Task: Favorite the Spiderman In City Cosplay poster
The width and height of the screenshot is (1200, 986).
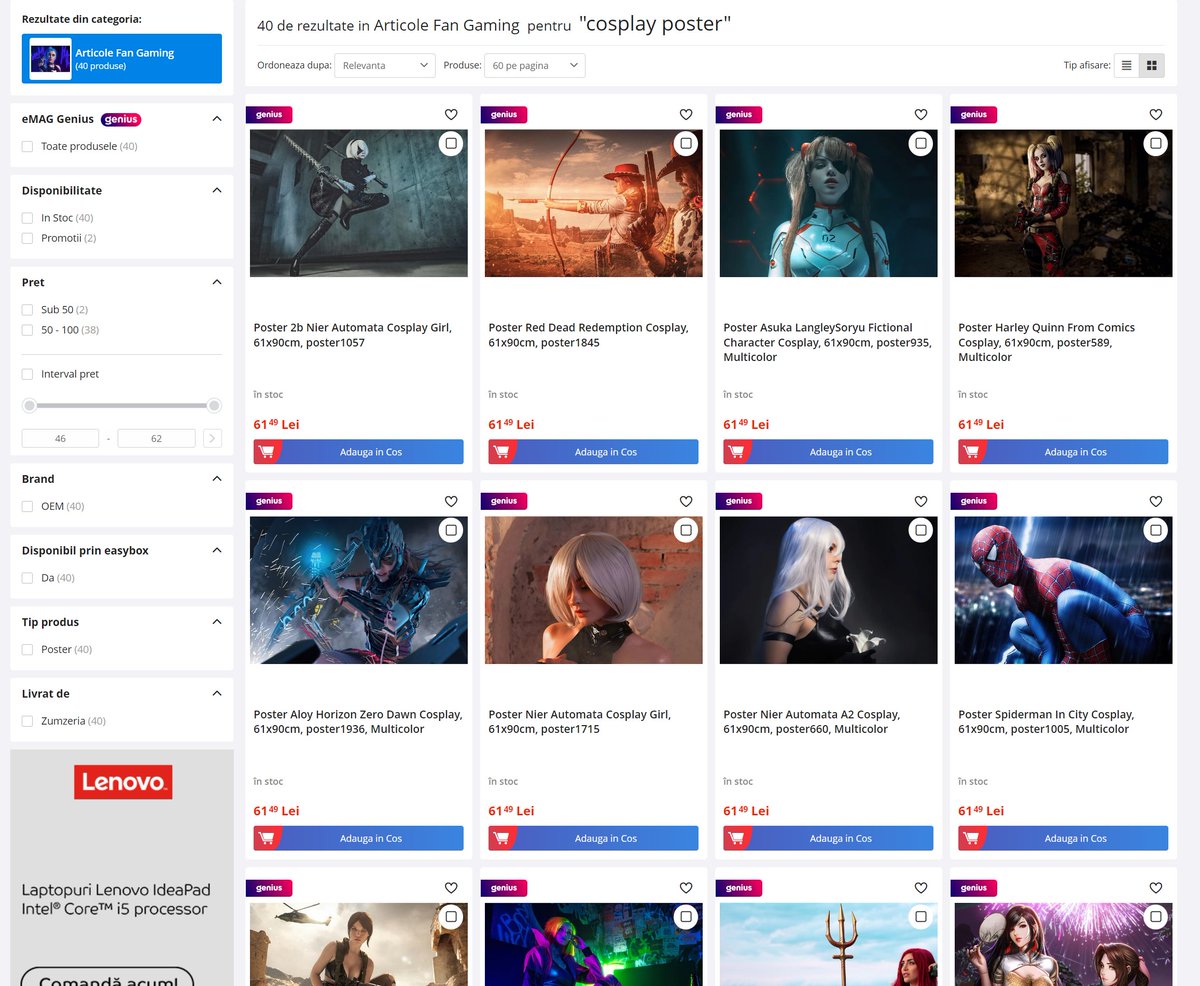Action: 1156,501
